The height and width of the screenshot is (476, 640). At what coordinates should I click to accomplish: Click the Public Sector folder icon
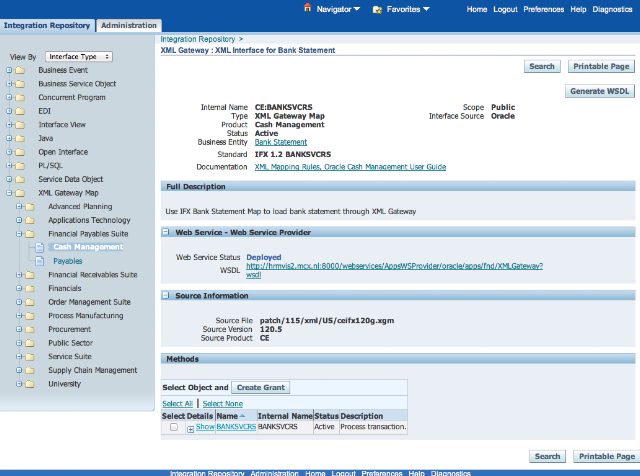(x=30, y=343)
